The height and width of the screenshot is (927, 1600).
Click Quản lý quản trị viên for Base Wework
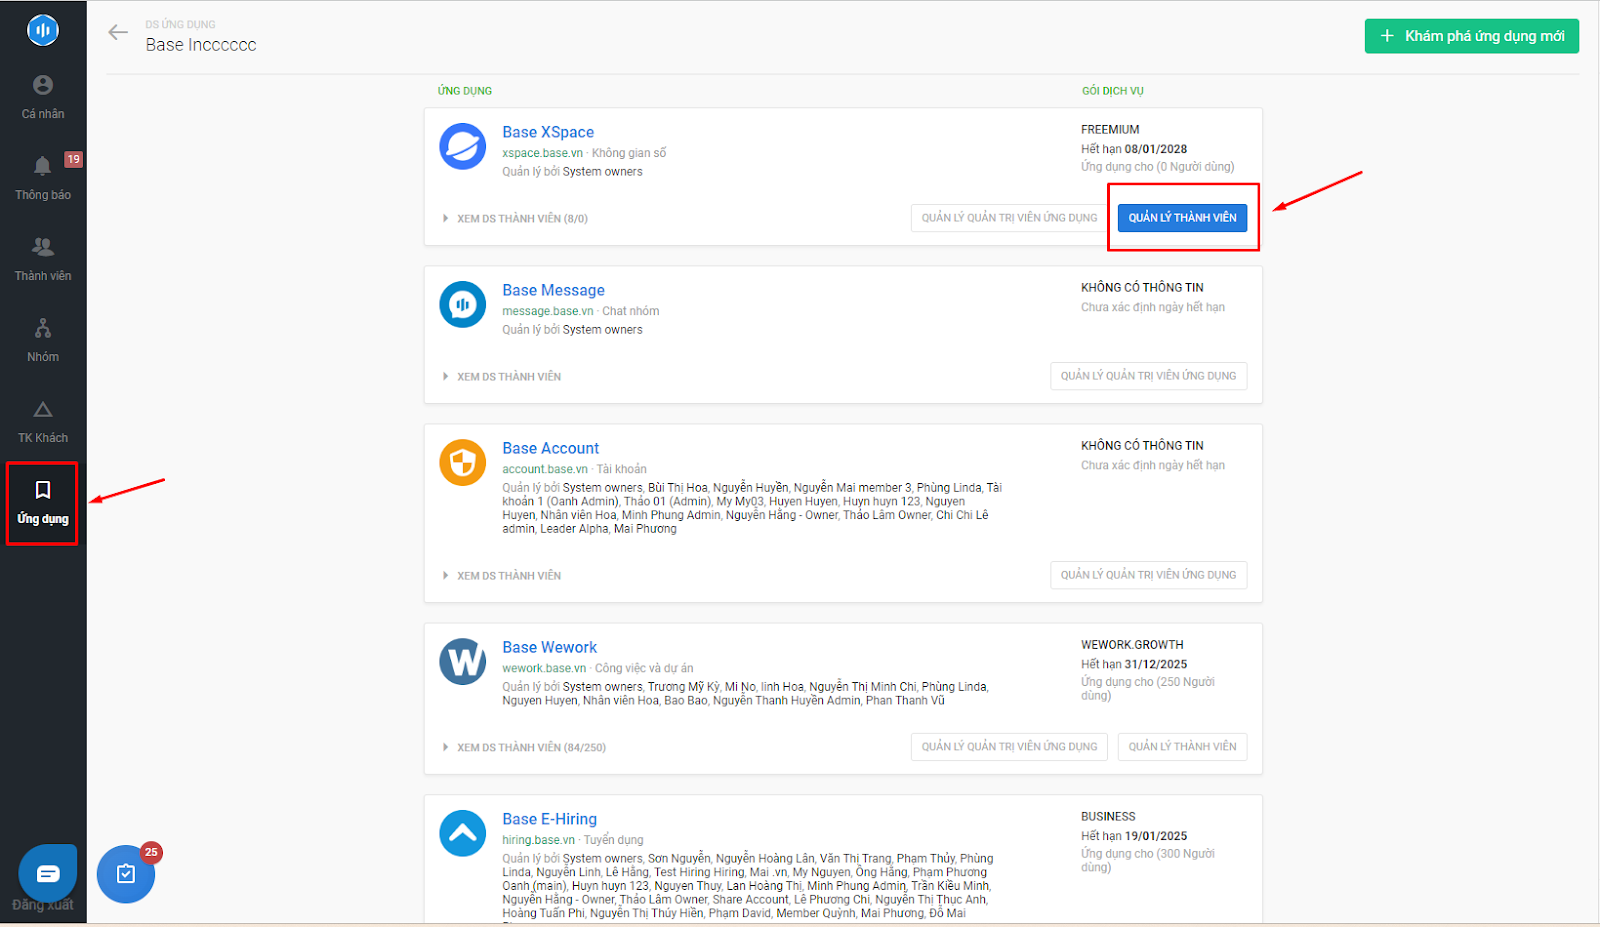[x=1009, y=746]
